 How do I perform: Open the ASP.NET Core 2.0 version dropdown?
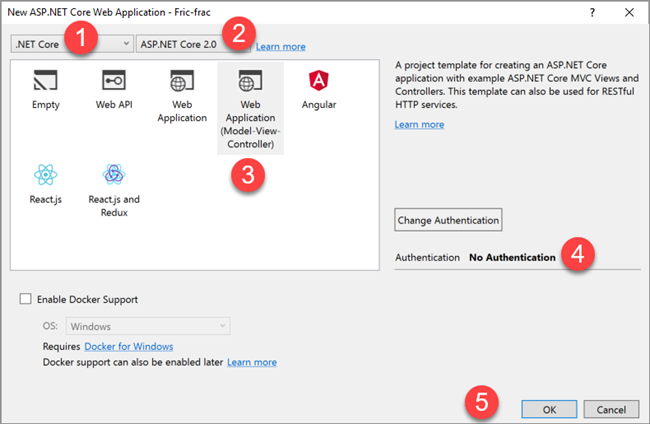[x=193, y=44]
